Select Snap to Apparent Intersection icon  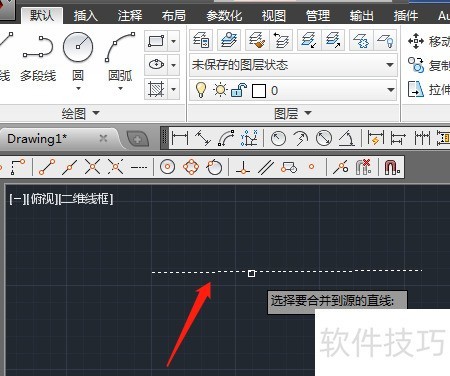tap(115, 167)
